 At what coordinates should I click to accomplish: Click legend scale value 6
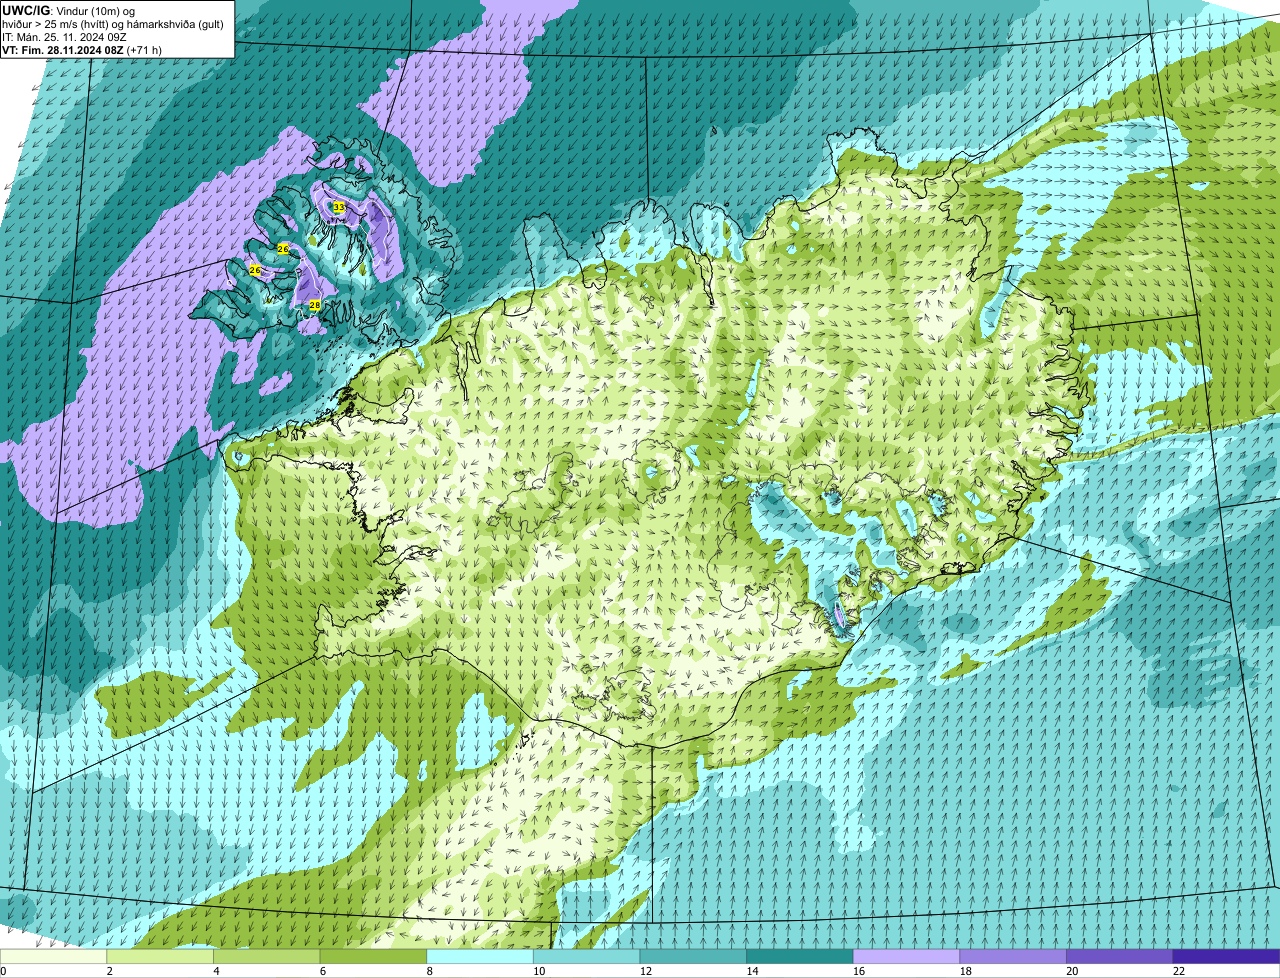click(323, 971)
